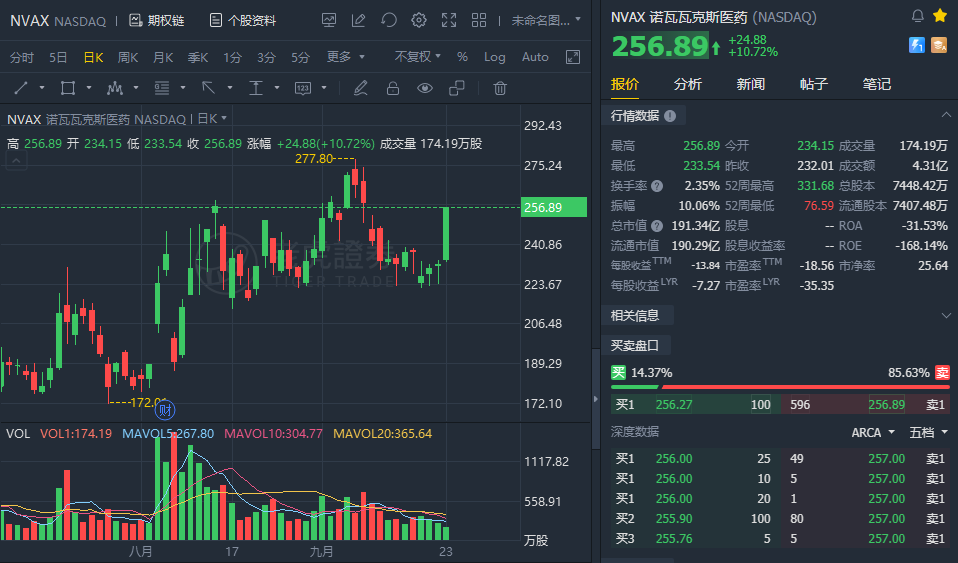The width and height of the screenshot is (958, 563).
Task: Select the 周K weekly timeframe
Action: (128, 57)
